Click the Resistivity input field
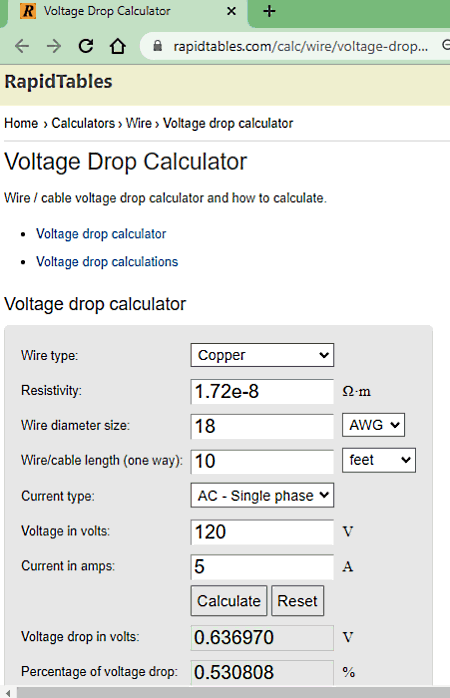Screen dimensions: 450x698 (x=262, y=391)
